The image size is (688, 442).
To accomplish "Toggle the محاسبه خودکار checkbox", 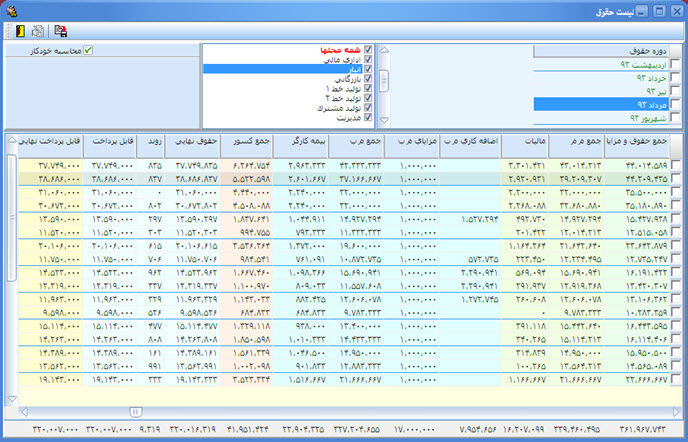I will (x=88, y=50).
